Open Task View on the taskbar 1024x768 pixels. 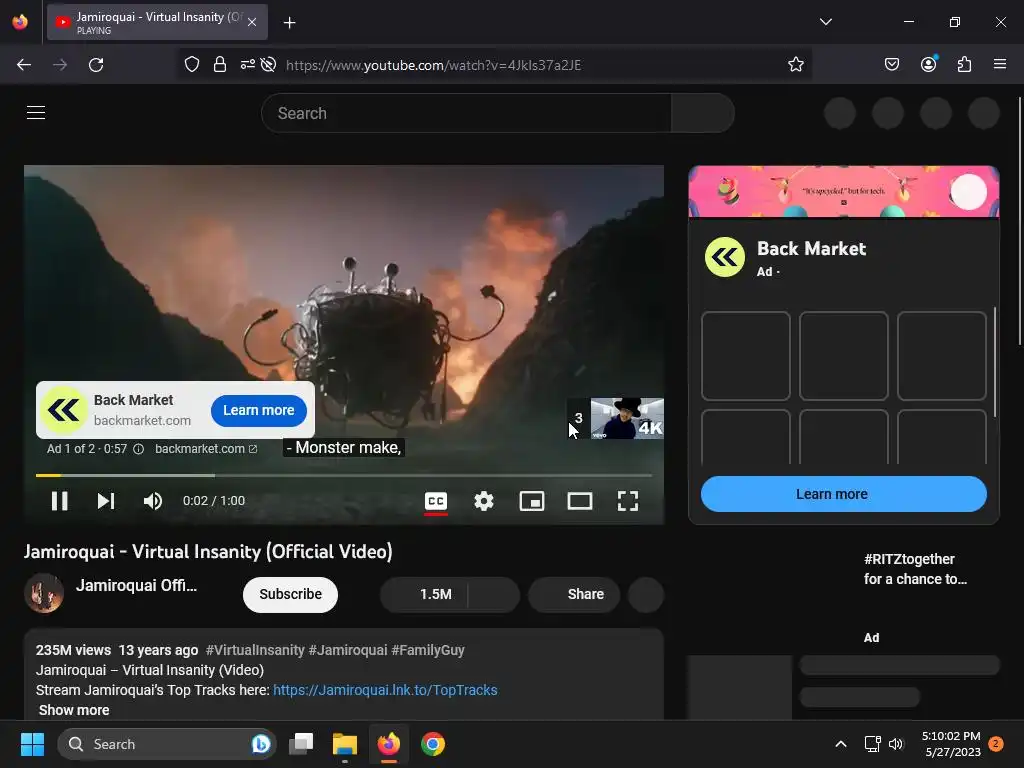point(301,744)
